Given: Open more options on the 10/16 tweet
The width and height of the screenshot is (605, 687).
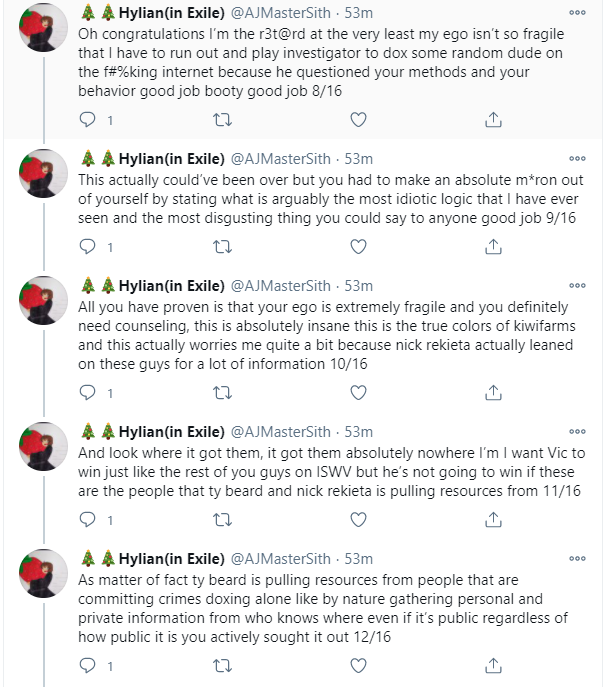Looking at the screenshot, I should point(577,286).
